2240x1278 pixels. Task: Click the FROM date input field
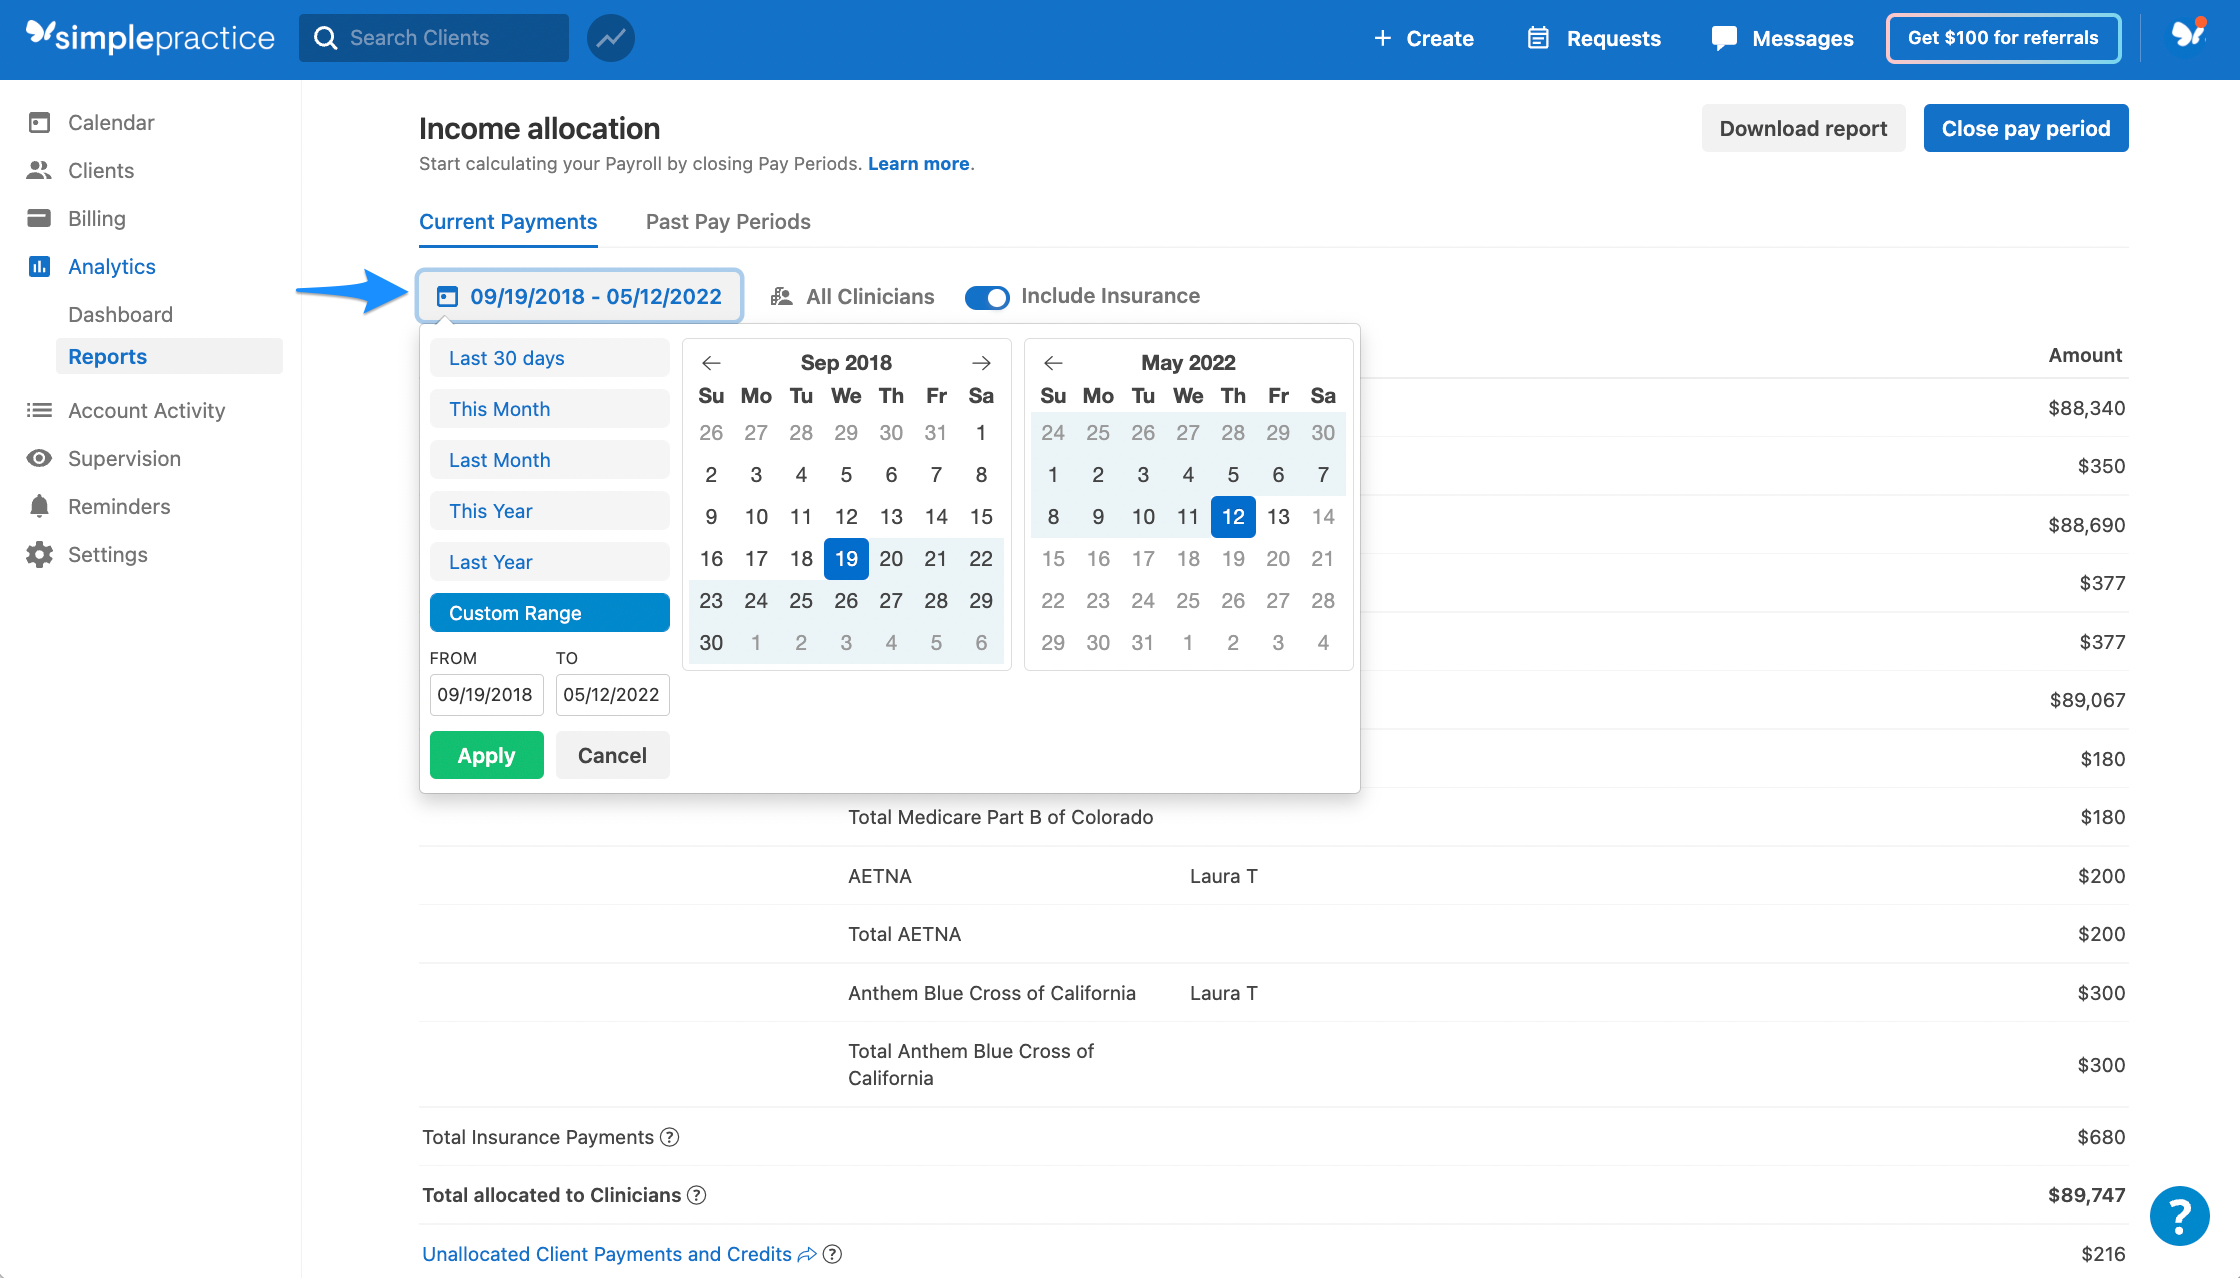[x=487, y=695]
